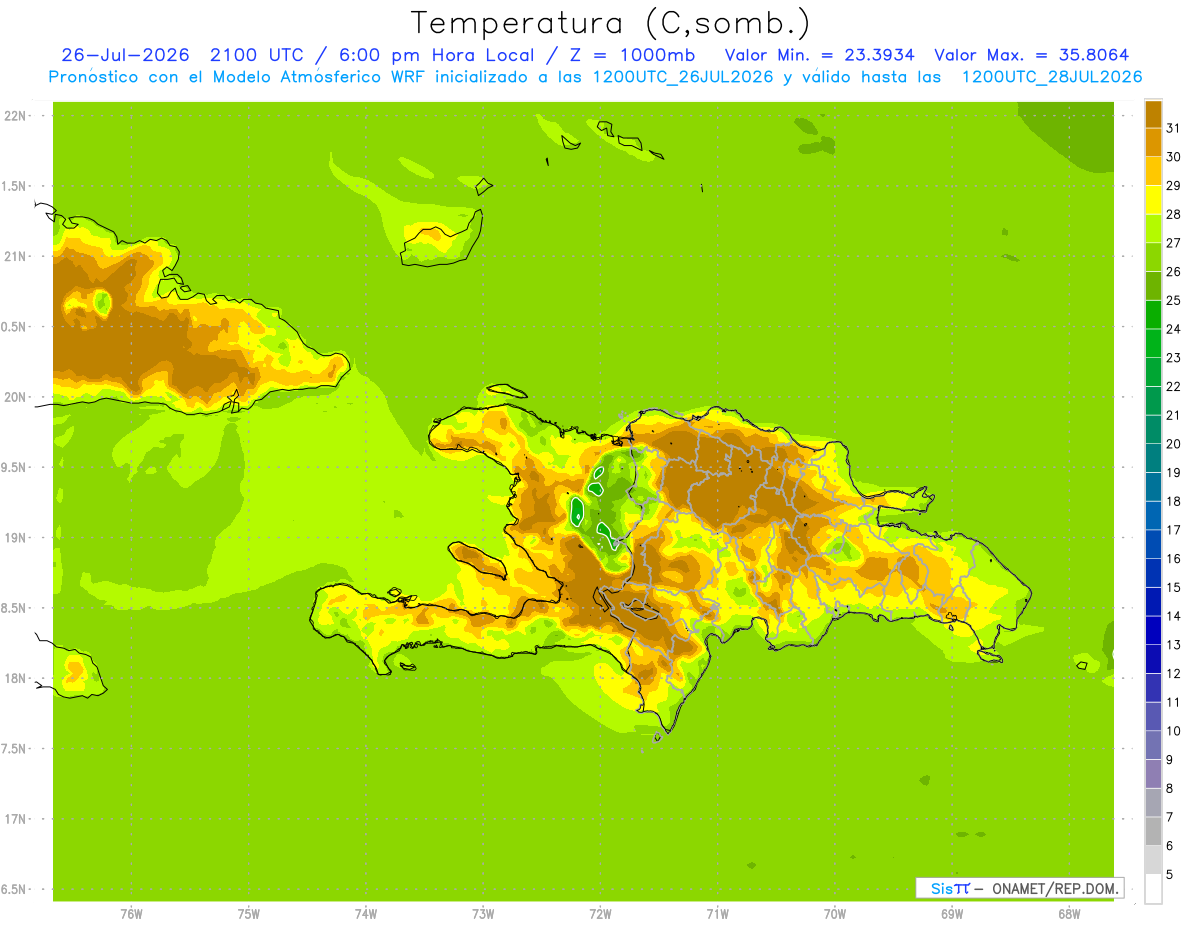Click the "68W" longitude axis label
Screen dimensions: 1200x927
[1069, 914]
